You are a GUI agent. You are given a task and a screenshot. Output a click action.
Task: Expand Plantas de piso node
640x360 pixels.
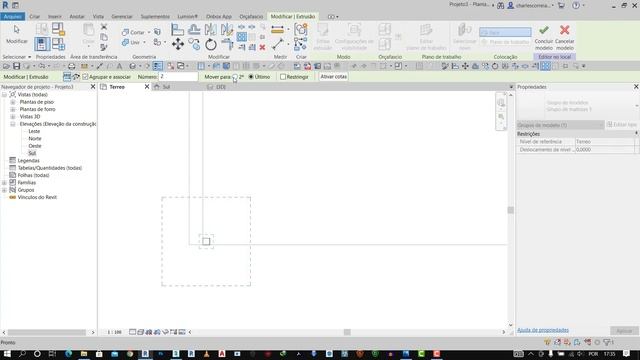coord(13,102)
